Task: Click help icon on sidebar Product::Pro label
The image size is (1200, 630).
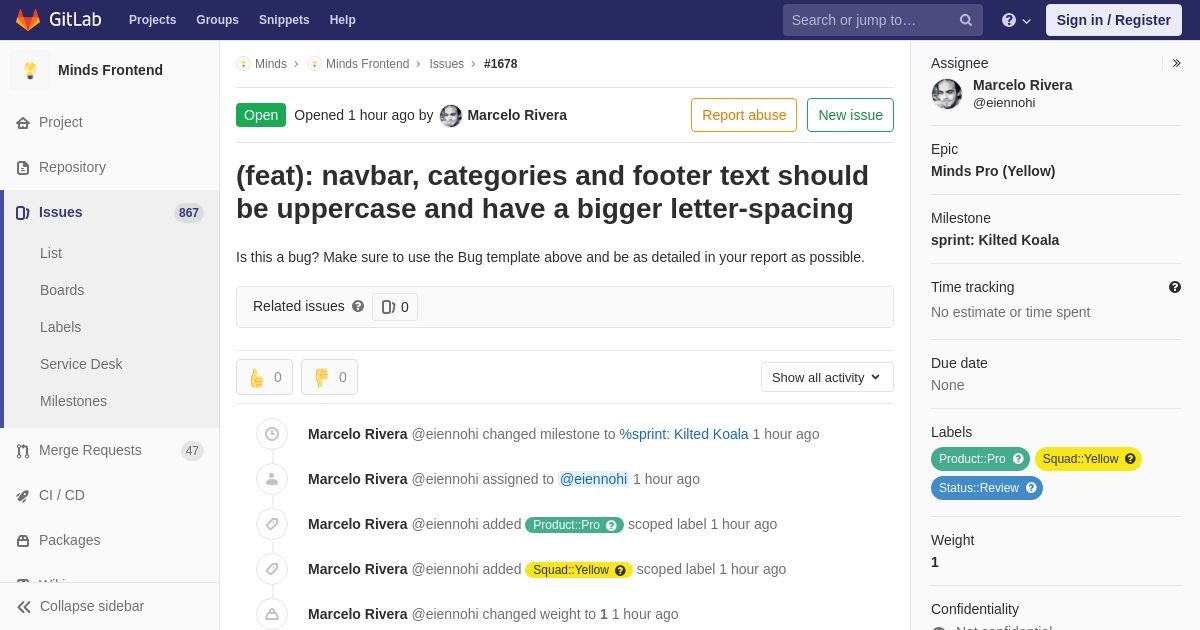Action: [1018, 459]
